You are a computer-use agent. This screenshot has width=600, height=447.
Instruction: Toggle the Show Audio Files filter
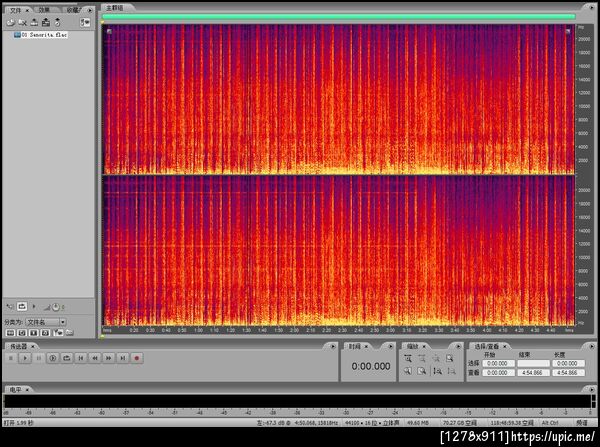click(x=10, y=333)
